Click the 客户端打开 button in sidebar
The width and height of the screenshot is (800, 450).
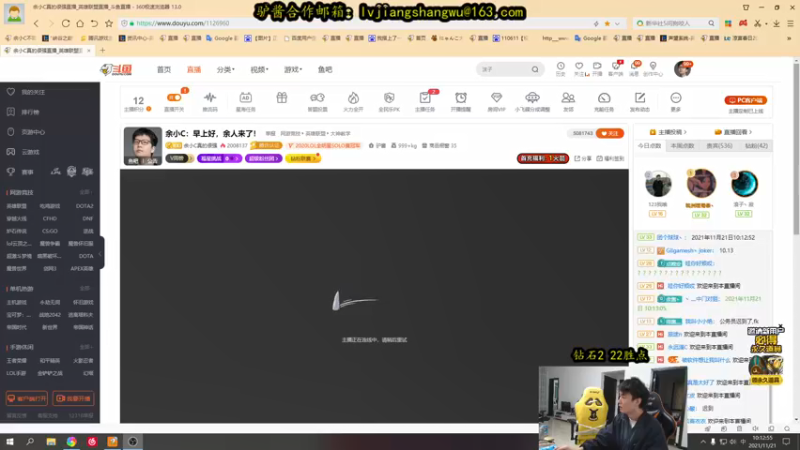point(27,398)
